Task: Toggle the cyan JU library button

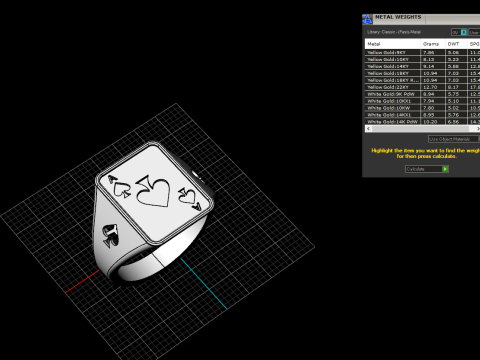Action: coord(459,32)
